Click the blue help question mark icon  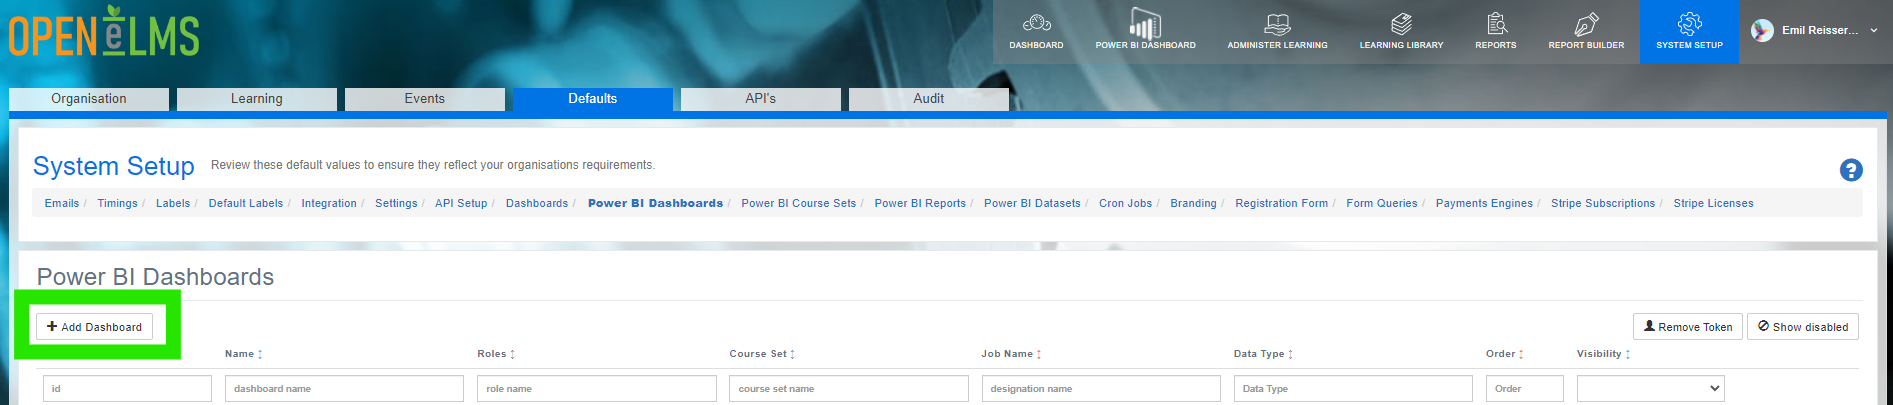point(1851,170)
